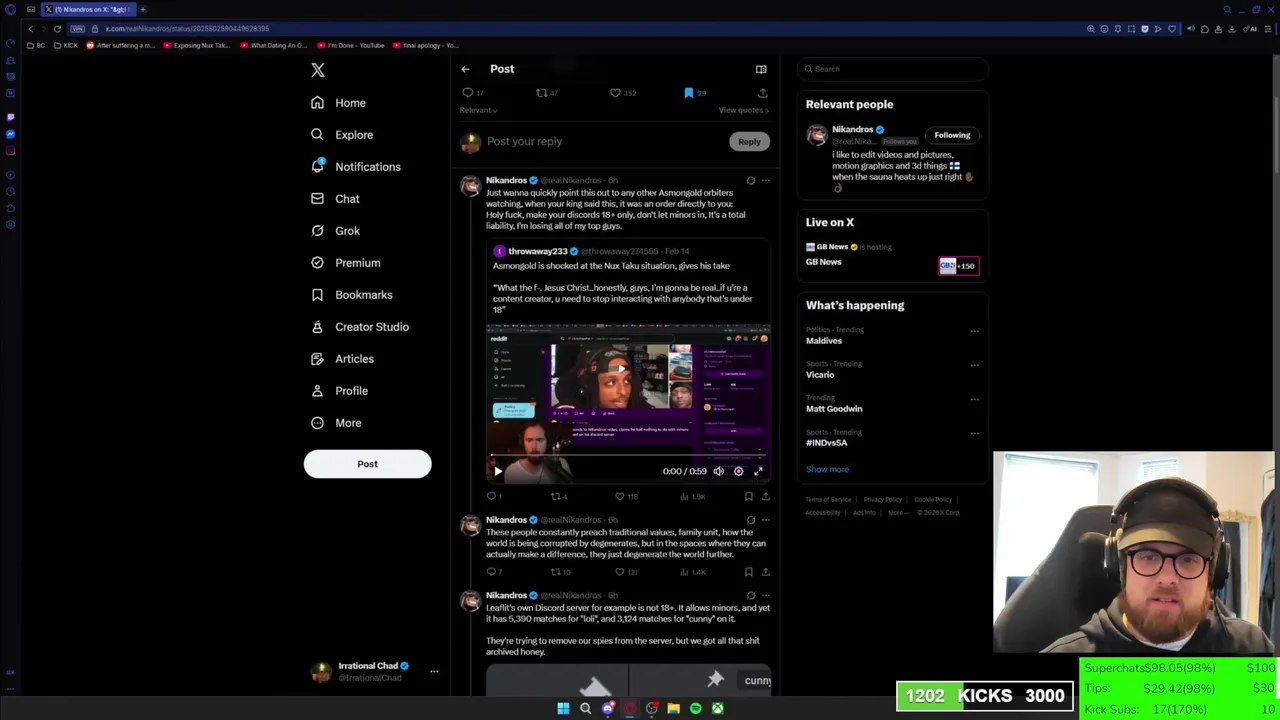This screenshot has width=1280, height=720.
Task: Click the X logo in sidebar
Action: tap(318, 70)
